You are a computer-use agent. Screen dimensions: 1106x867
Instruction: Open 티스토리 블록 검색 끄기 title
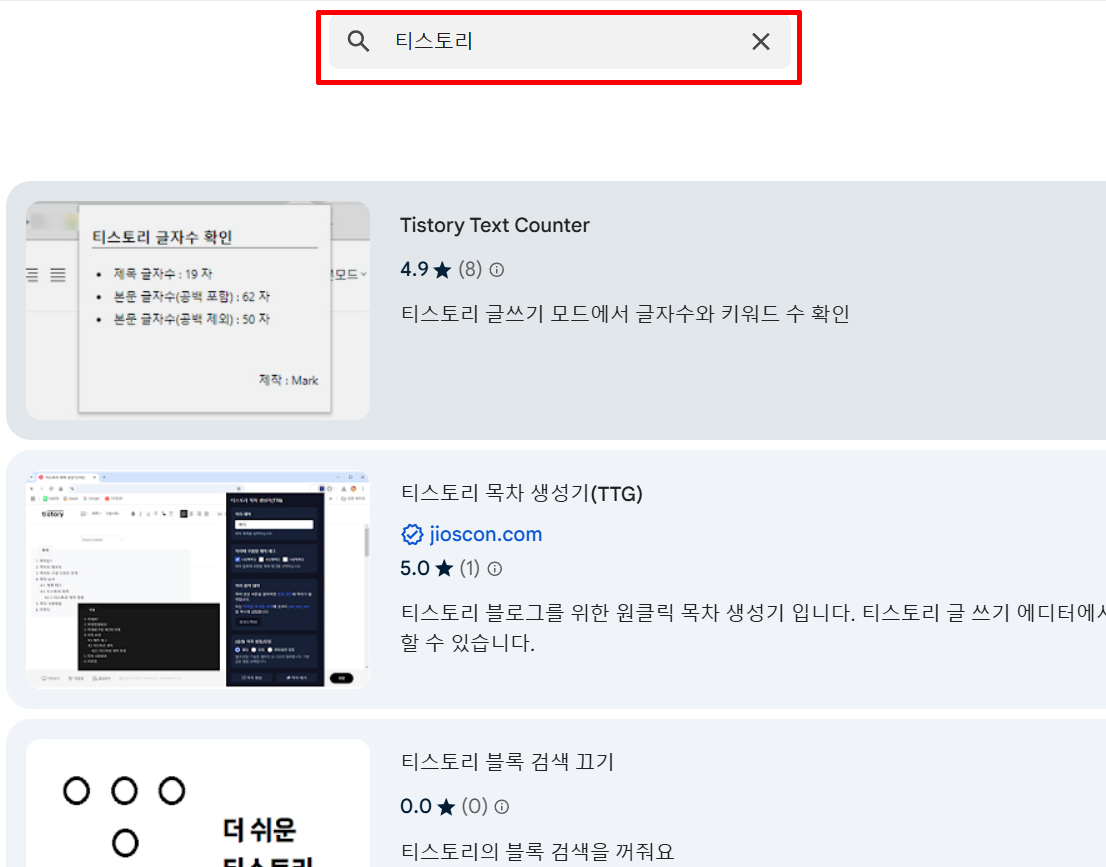[x=507, y=762]
